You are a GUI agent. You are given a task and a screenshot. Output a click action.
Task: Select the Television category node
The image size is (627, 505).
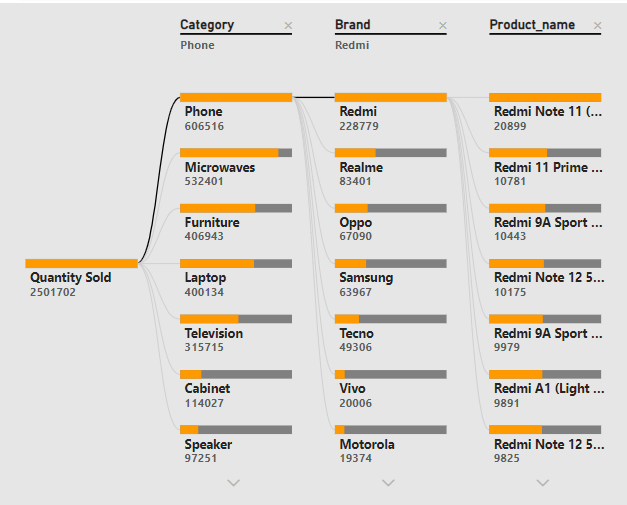[236, 333]
